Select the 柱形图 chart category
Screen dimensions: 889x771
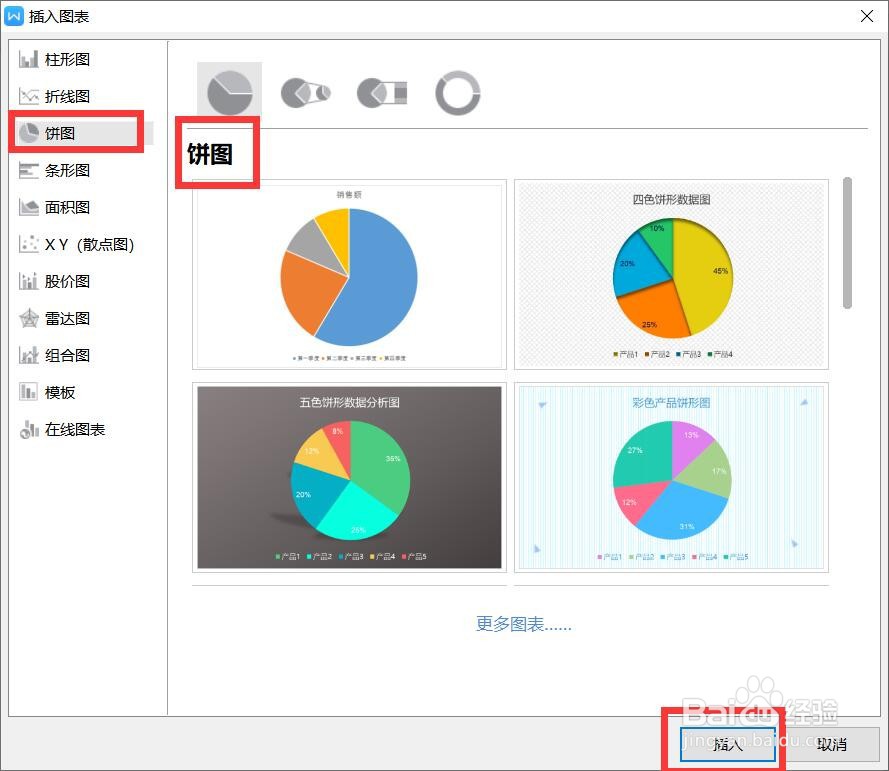[x=66, y=59]
